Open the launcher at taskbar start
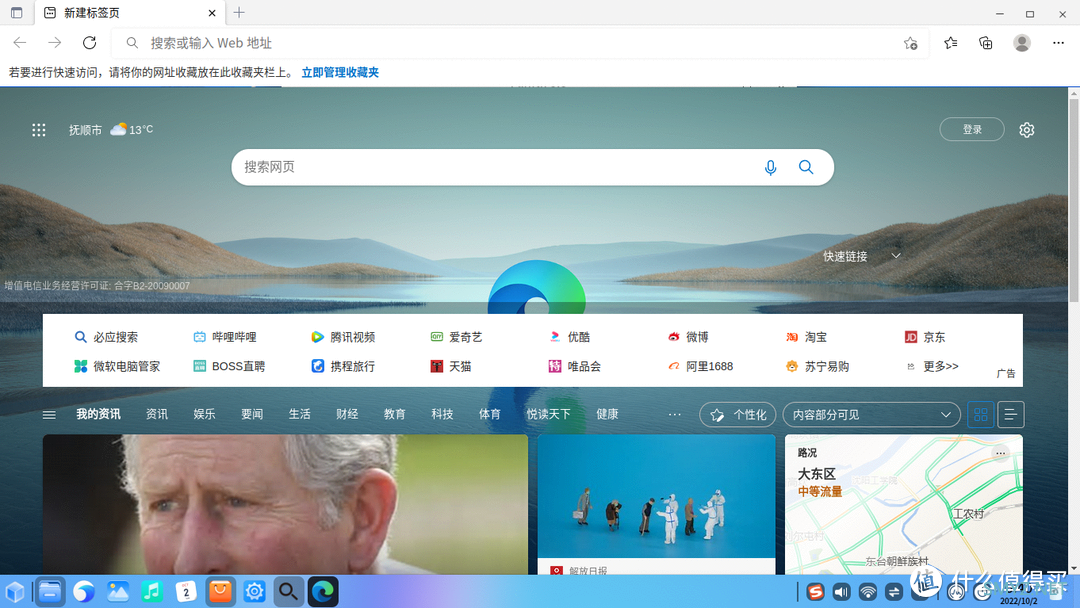 (x=15, y=591)
